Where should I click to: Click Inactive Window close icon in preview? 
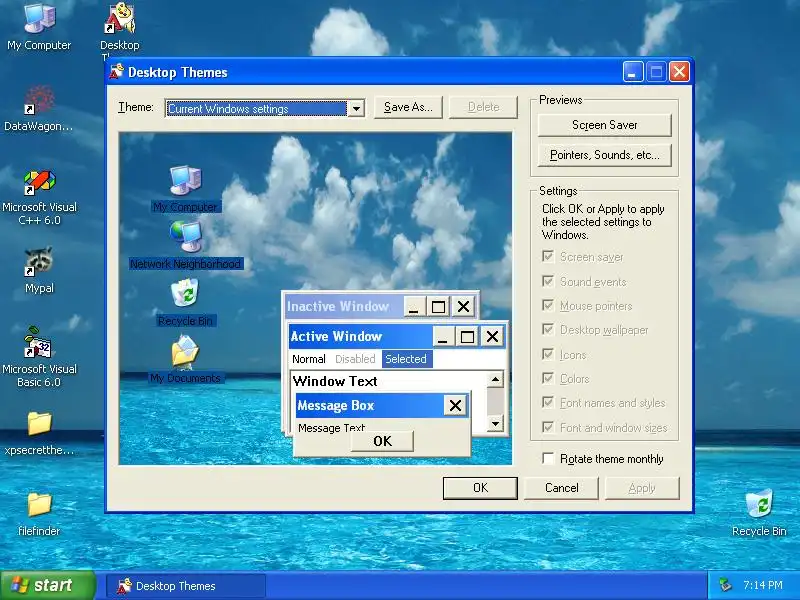coord(463,307)
